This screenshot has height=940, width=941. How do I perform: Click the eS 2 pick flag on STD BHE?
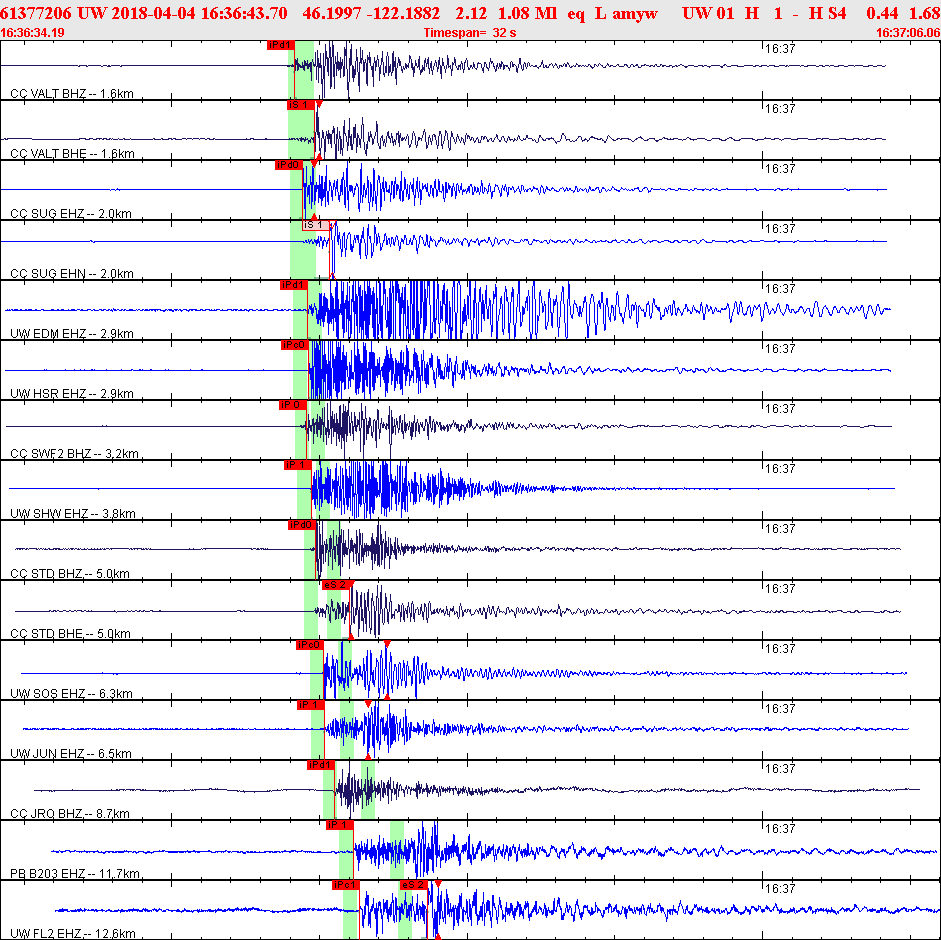point(335,585)
